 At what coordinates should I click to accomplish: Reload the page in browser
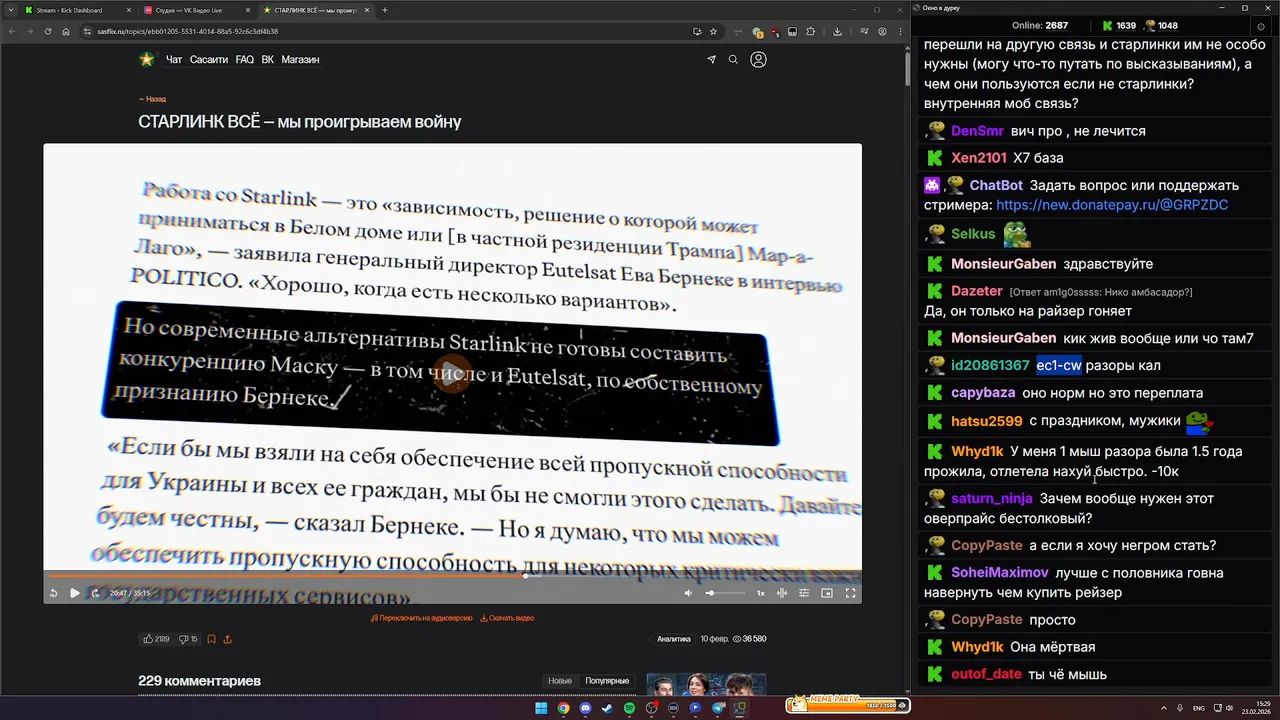point(47,31)
